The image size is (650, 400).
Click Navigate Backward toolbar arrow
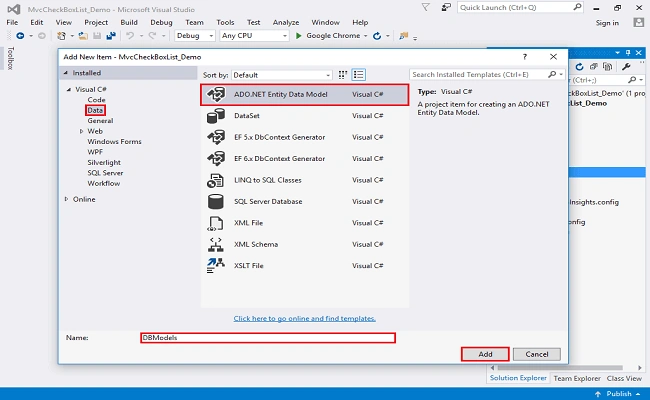(x=20, y=36)
